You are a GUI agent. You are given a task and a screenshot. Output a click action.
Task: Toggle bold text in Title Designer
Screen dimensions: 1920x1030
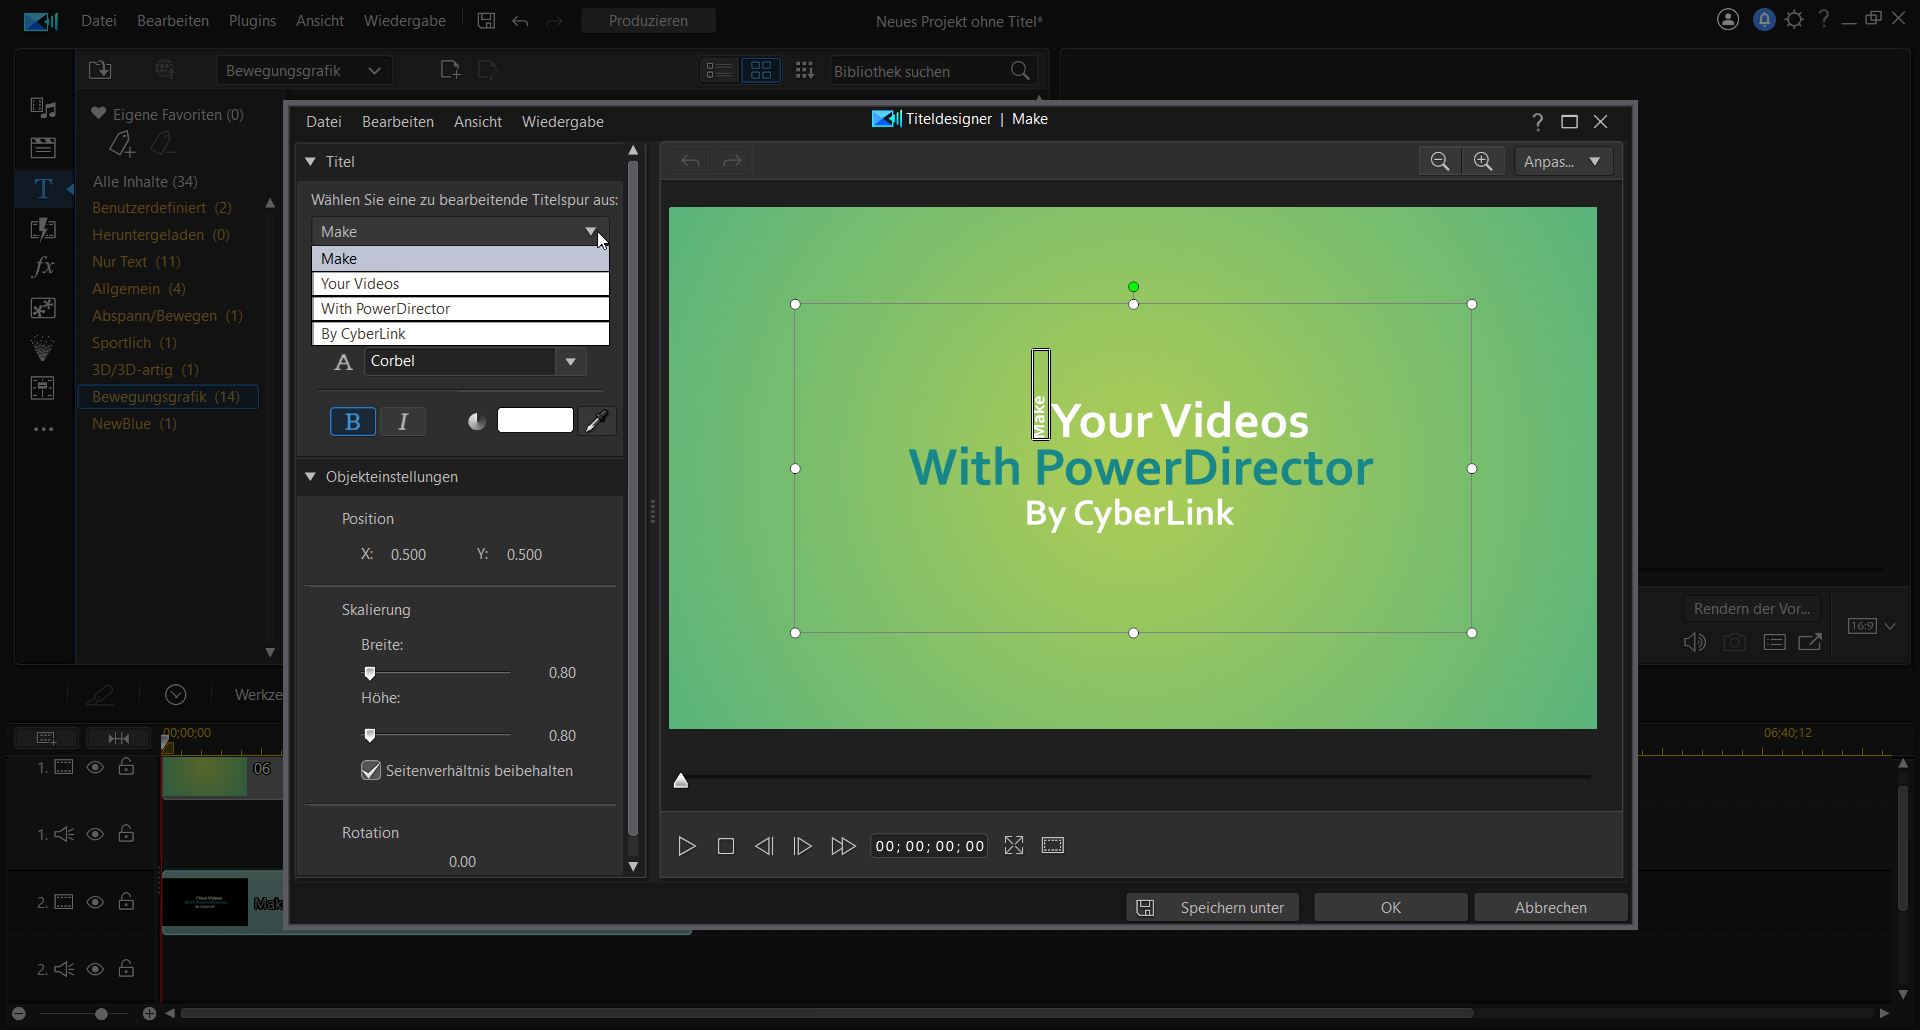click(353, 422)
